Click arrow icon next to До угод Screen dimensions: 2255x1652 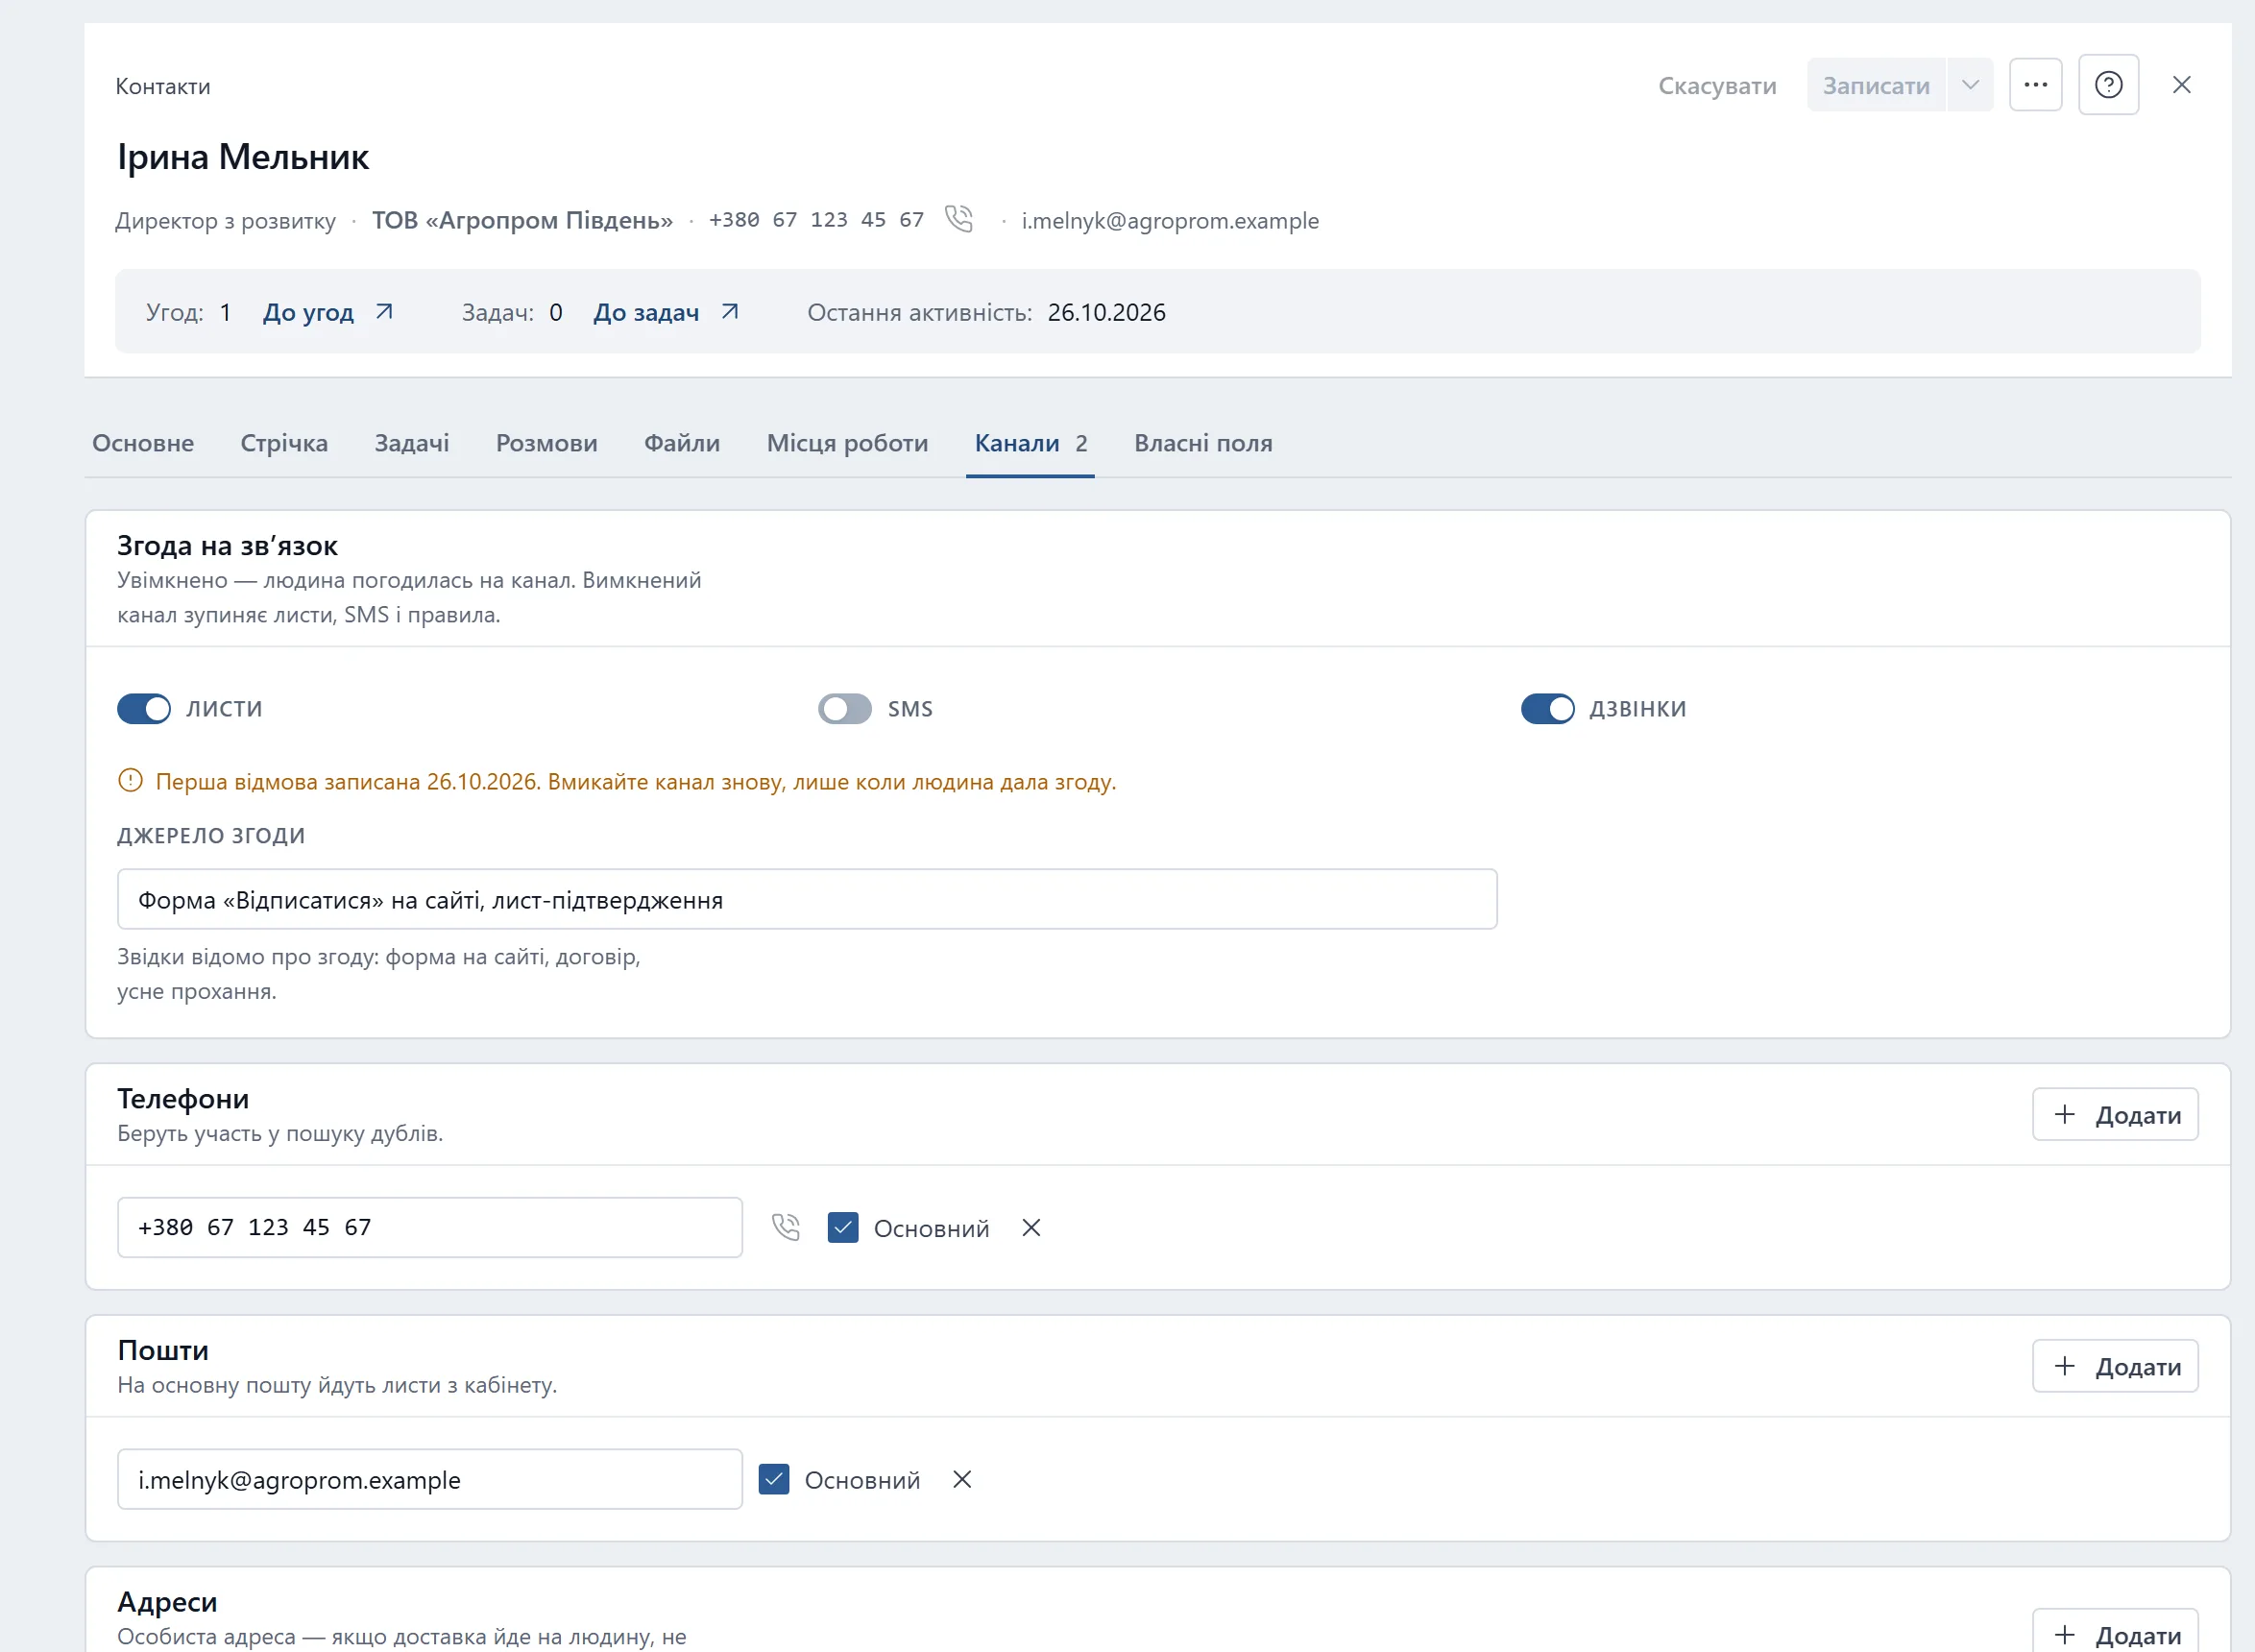tap(384, 312)
